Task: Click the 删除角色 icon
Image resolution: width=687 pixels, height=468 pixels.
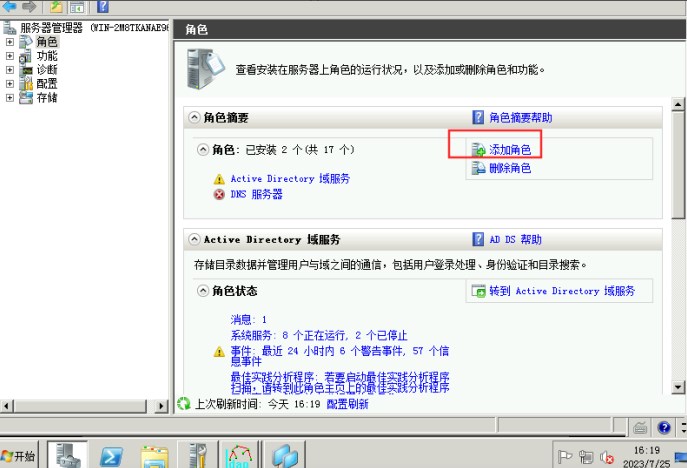Action: 478,168
